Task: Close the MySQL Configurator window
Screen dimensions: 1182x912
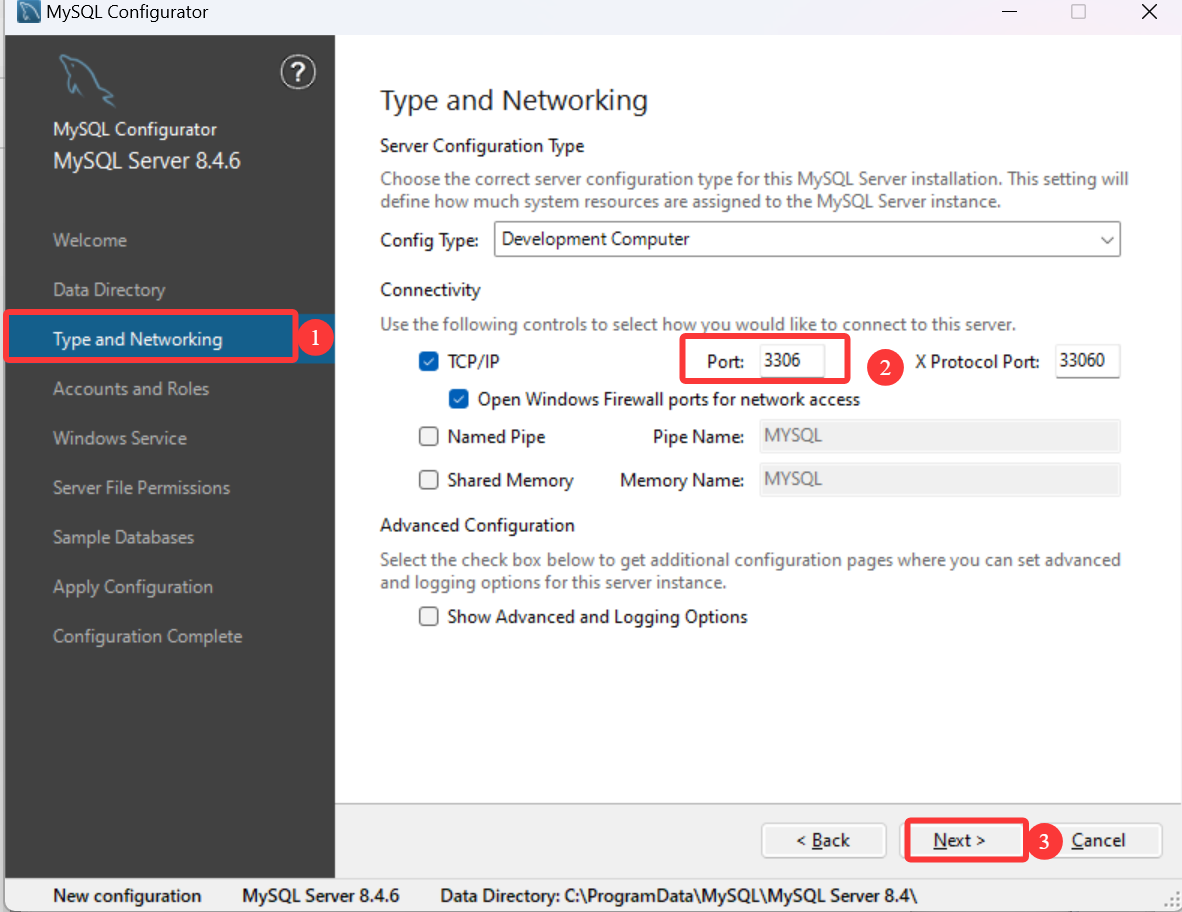Action: [x=1149, y=12]
